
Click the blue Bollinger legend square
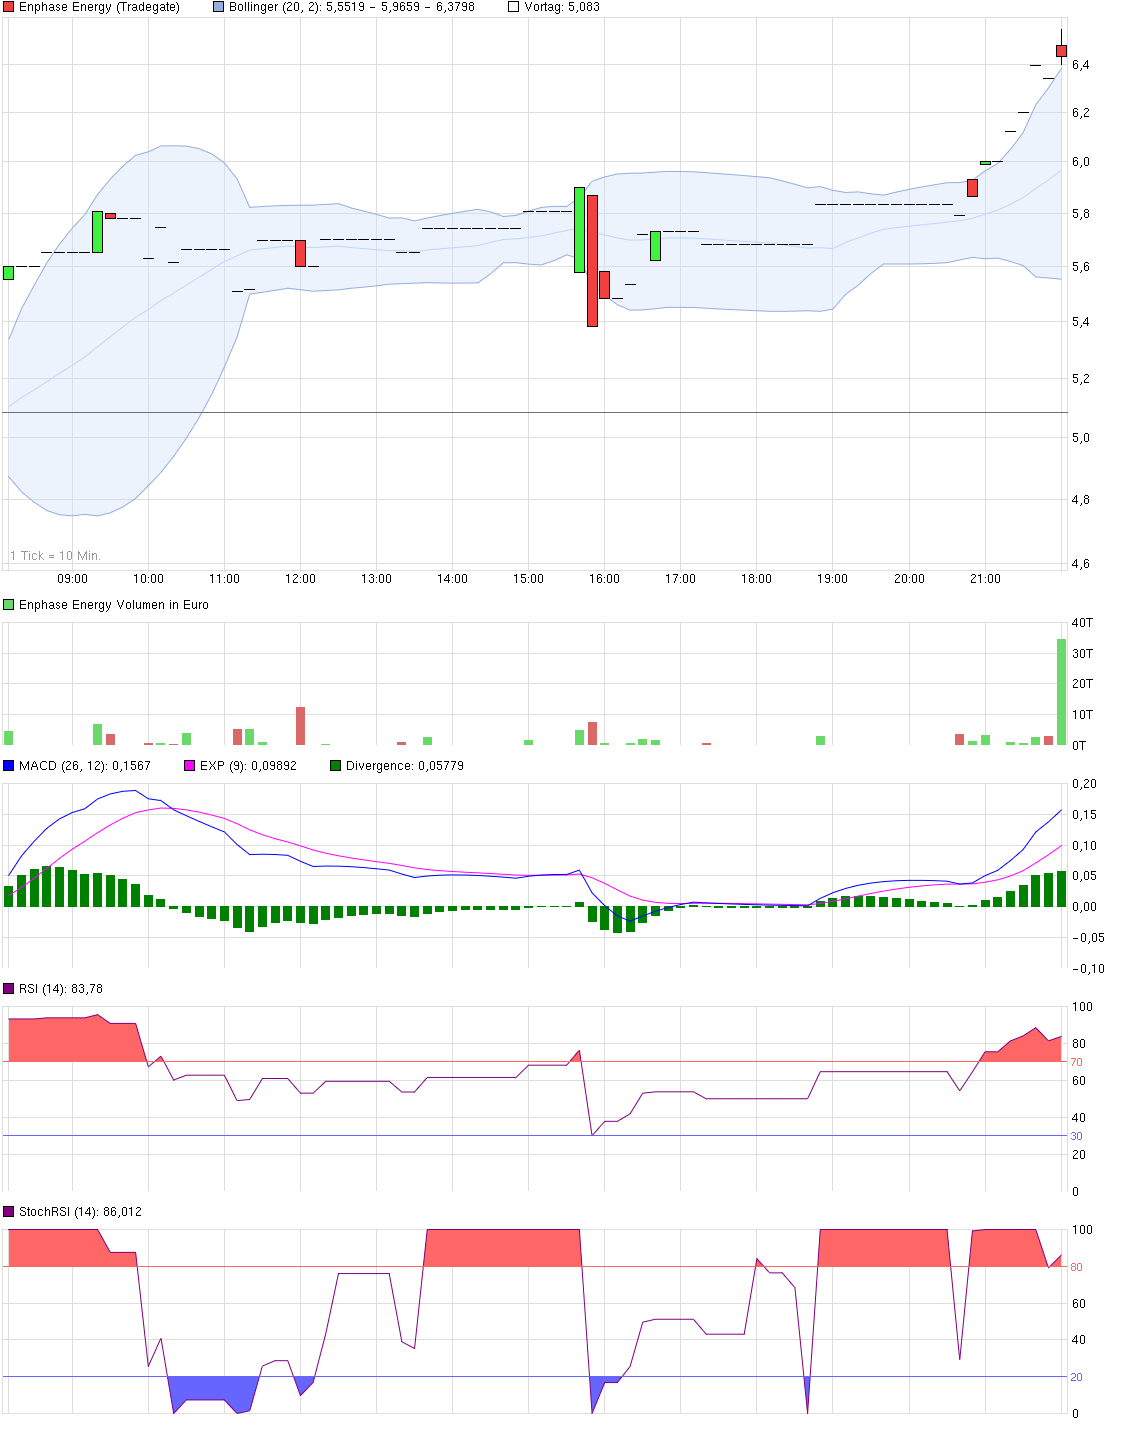click(216, 8)
